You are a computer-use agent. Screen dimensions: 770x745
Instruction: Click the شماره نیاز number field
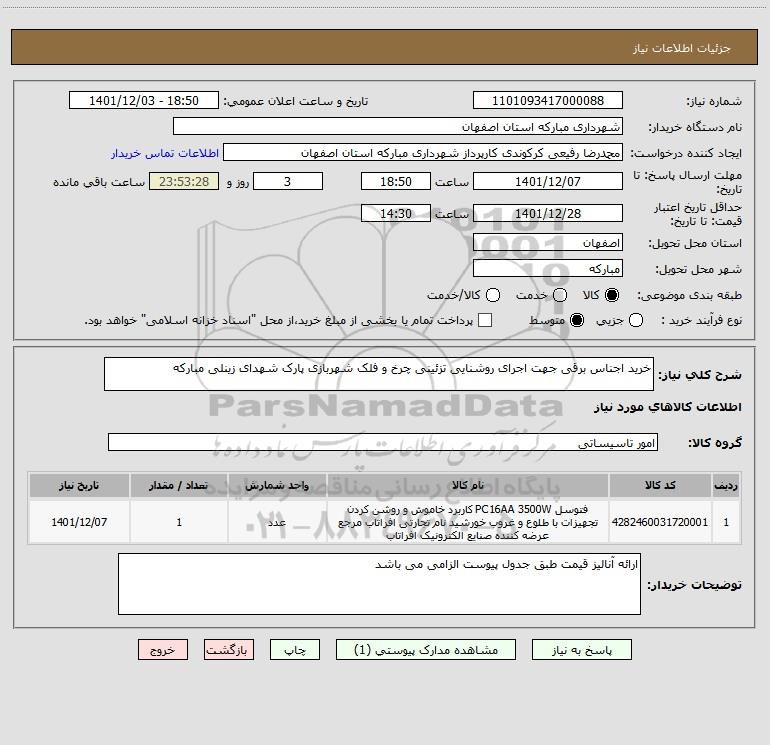point(548,101)
